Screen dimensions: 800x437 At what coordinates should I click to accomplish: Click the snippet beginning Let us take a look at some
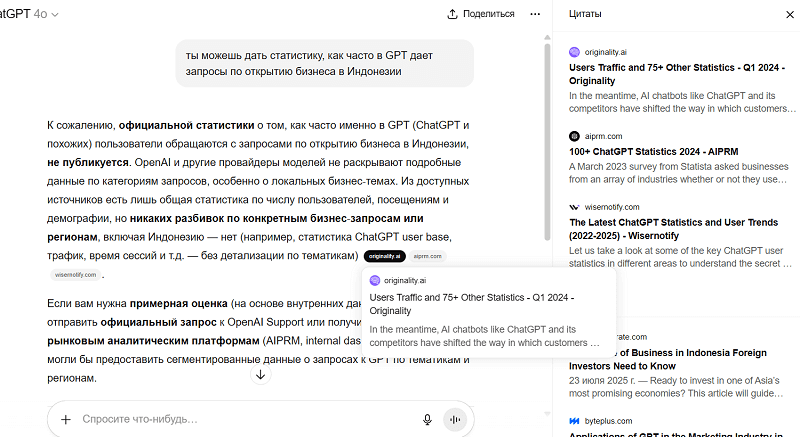pos(681,257)
